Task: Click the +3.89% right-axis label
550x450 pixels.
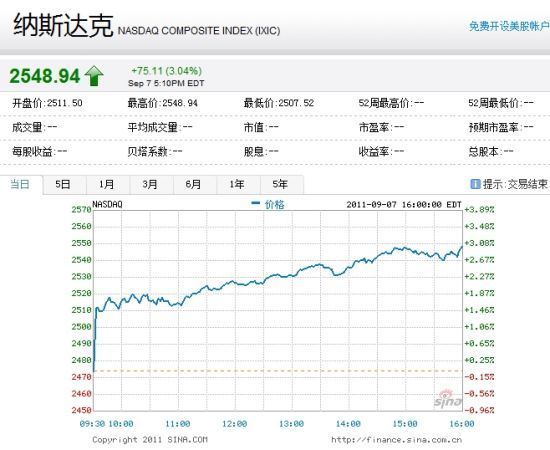Action: [479, 210]
